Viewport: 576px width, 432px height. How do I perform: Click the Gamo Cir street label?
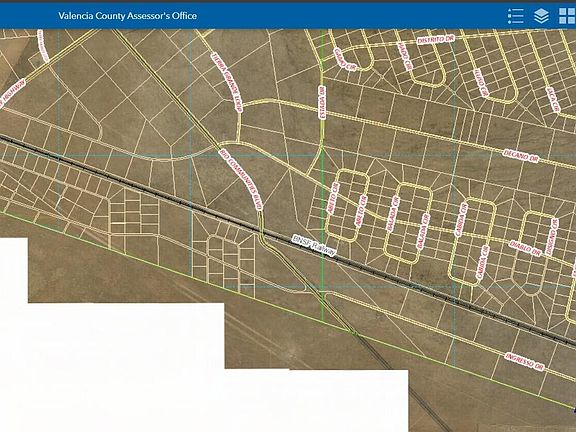tap(345, 59)
